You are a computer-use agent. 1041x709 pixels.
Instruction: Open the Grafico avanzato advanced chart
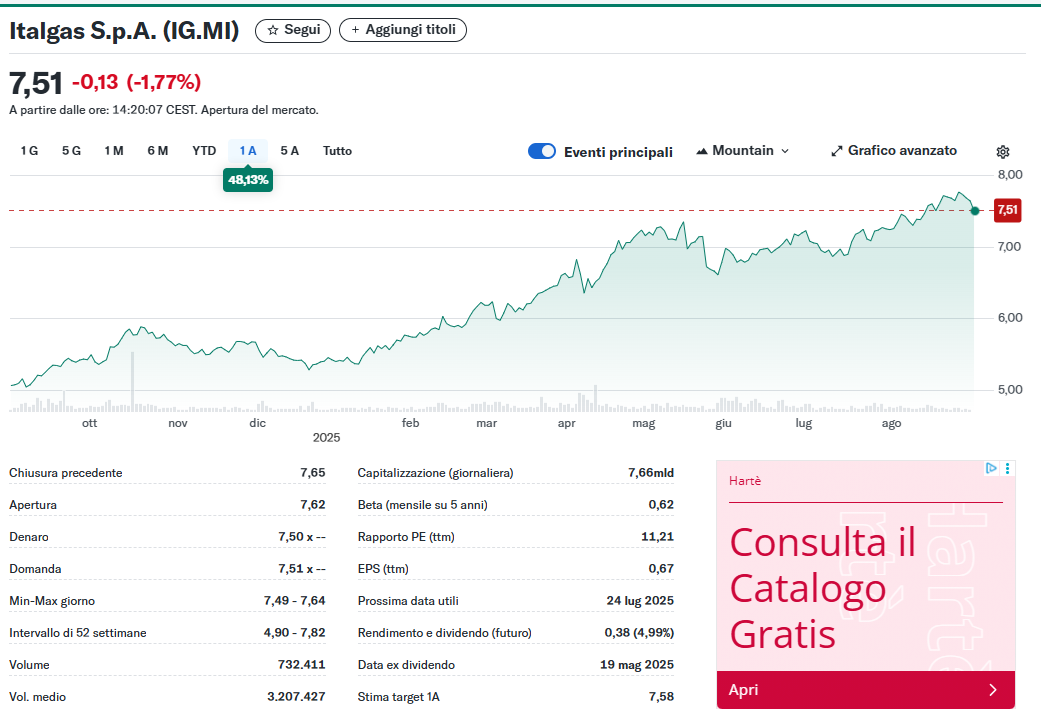(894, 151)
